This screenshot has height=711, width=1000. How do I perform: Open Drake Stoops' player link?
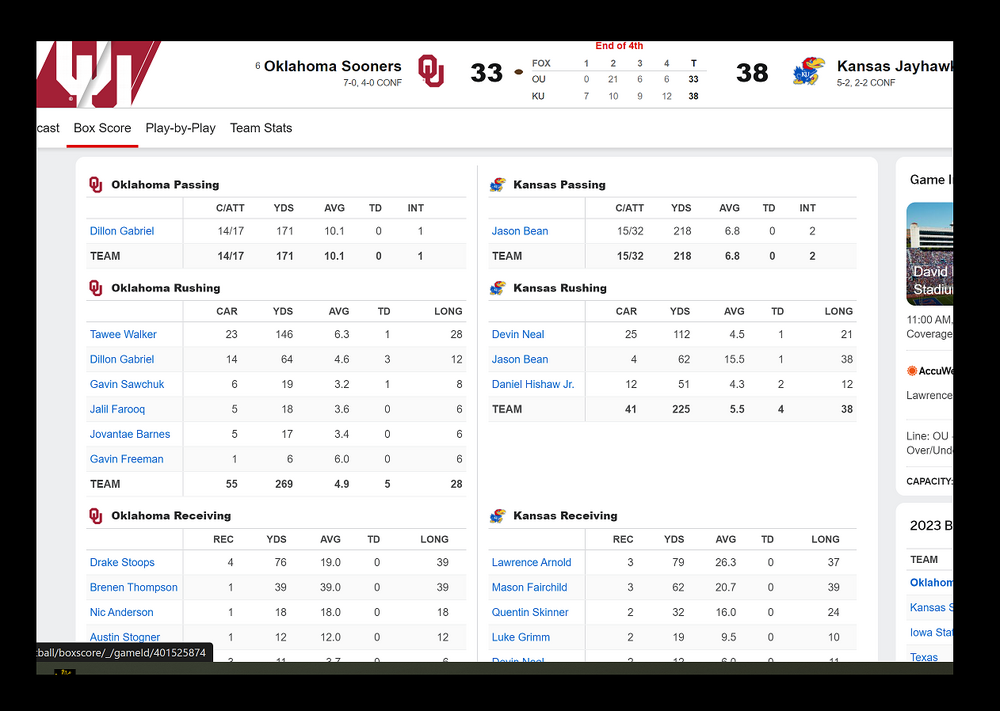(120, 562)
